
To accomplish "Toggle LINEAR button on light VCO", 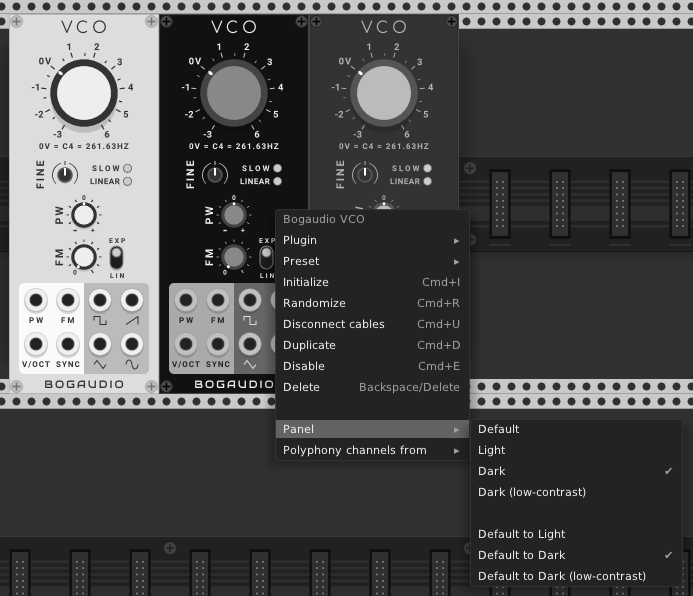I will 127,181.
